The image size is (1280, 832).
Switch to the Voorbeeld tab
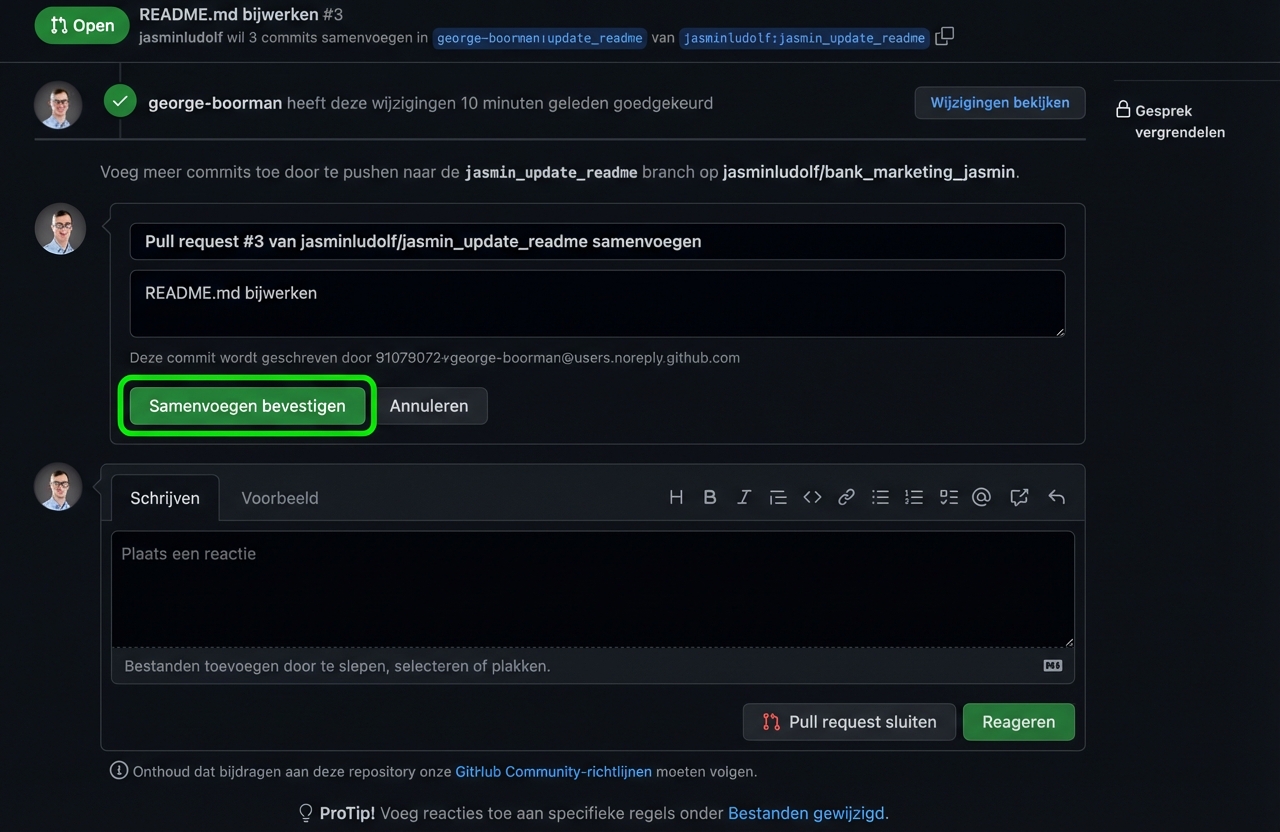coord(279,497)
